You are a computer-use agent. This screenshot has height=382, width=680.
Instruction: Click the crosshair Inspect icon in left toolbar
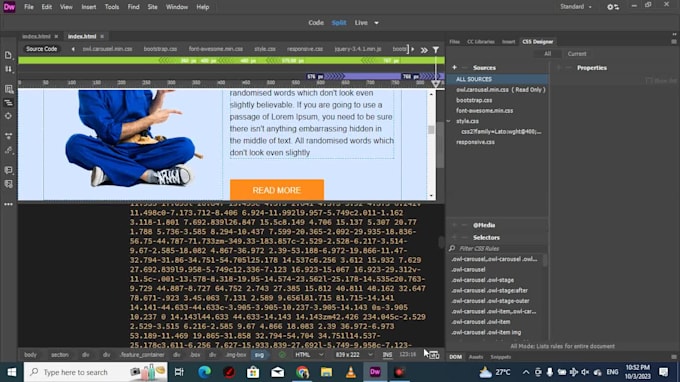(x=8, y=116)
